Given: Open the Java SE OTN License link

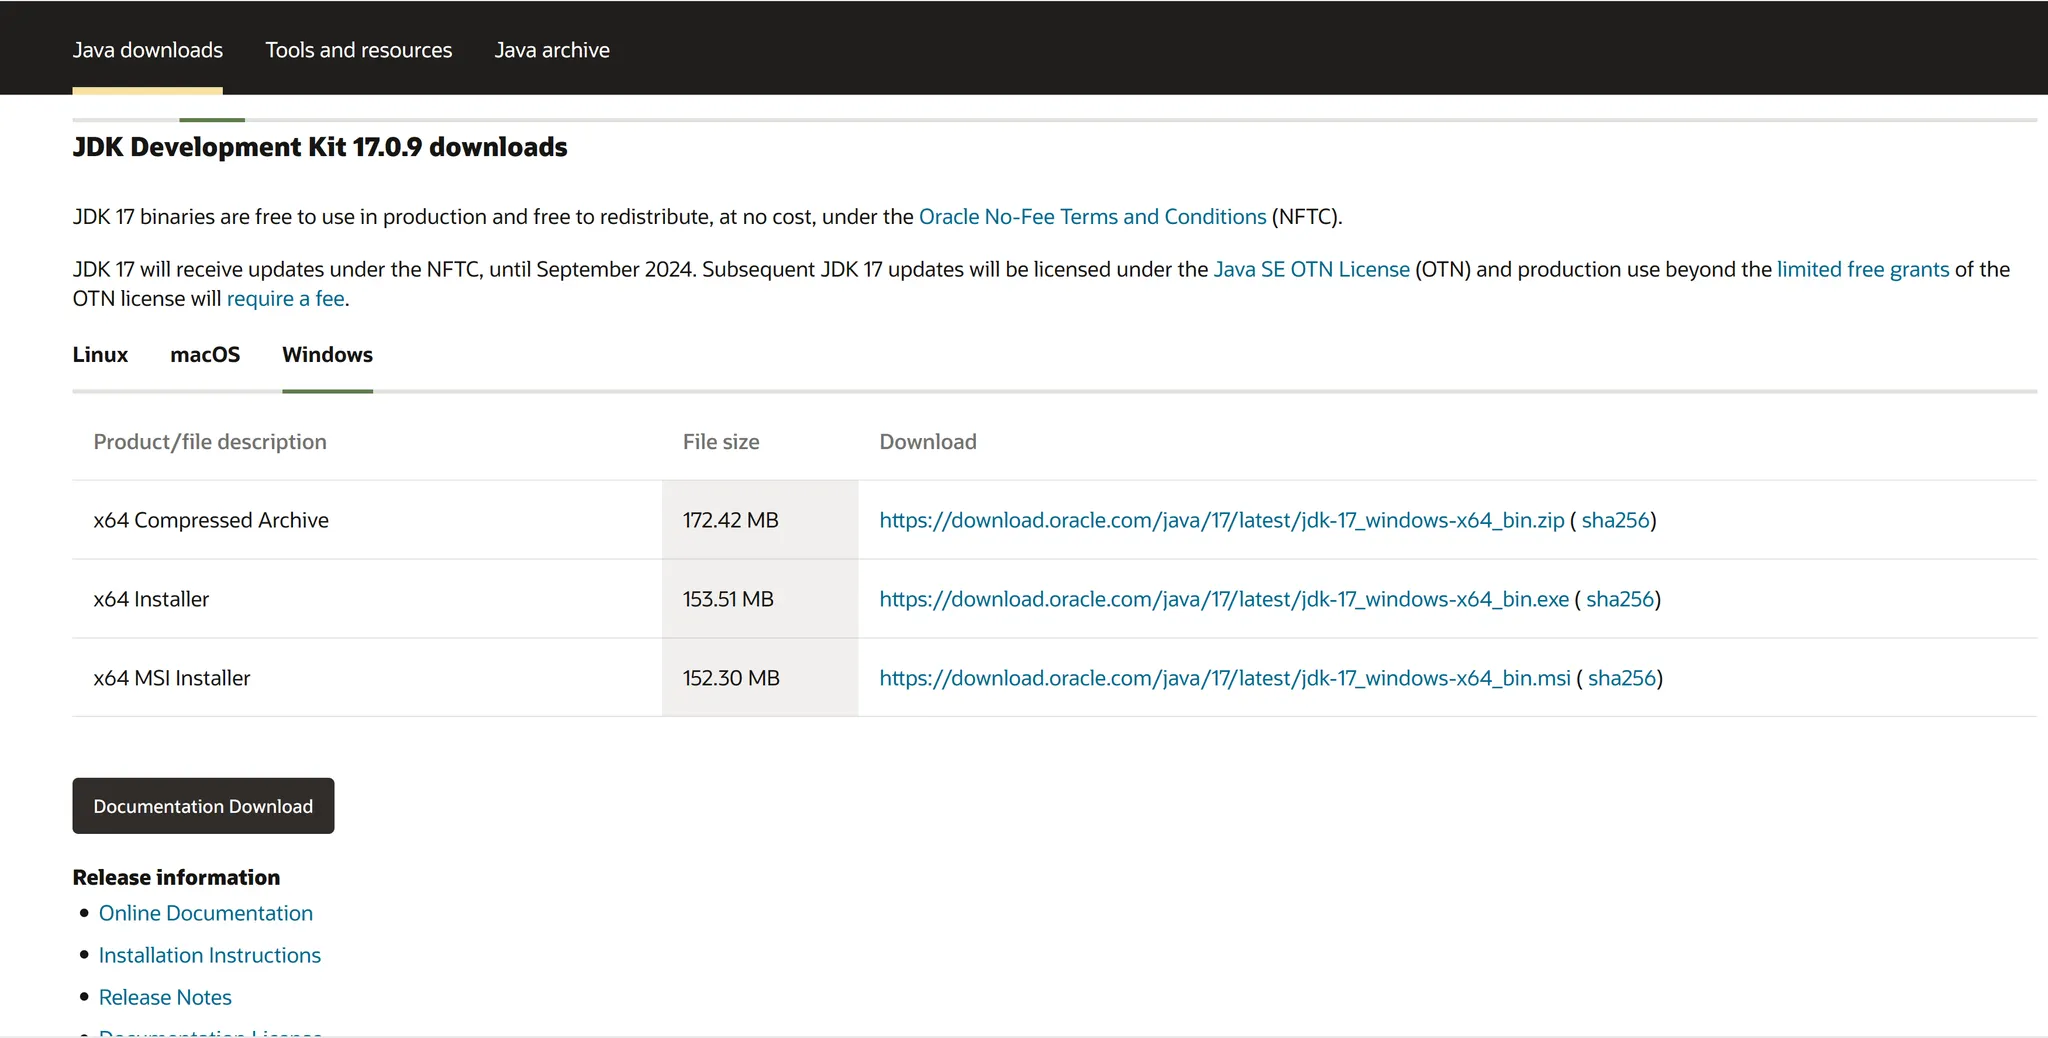Looking at the screenshot, I should [1311, 270].
